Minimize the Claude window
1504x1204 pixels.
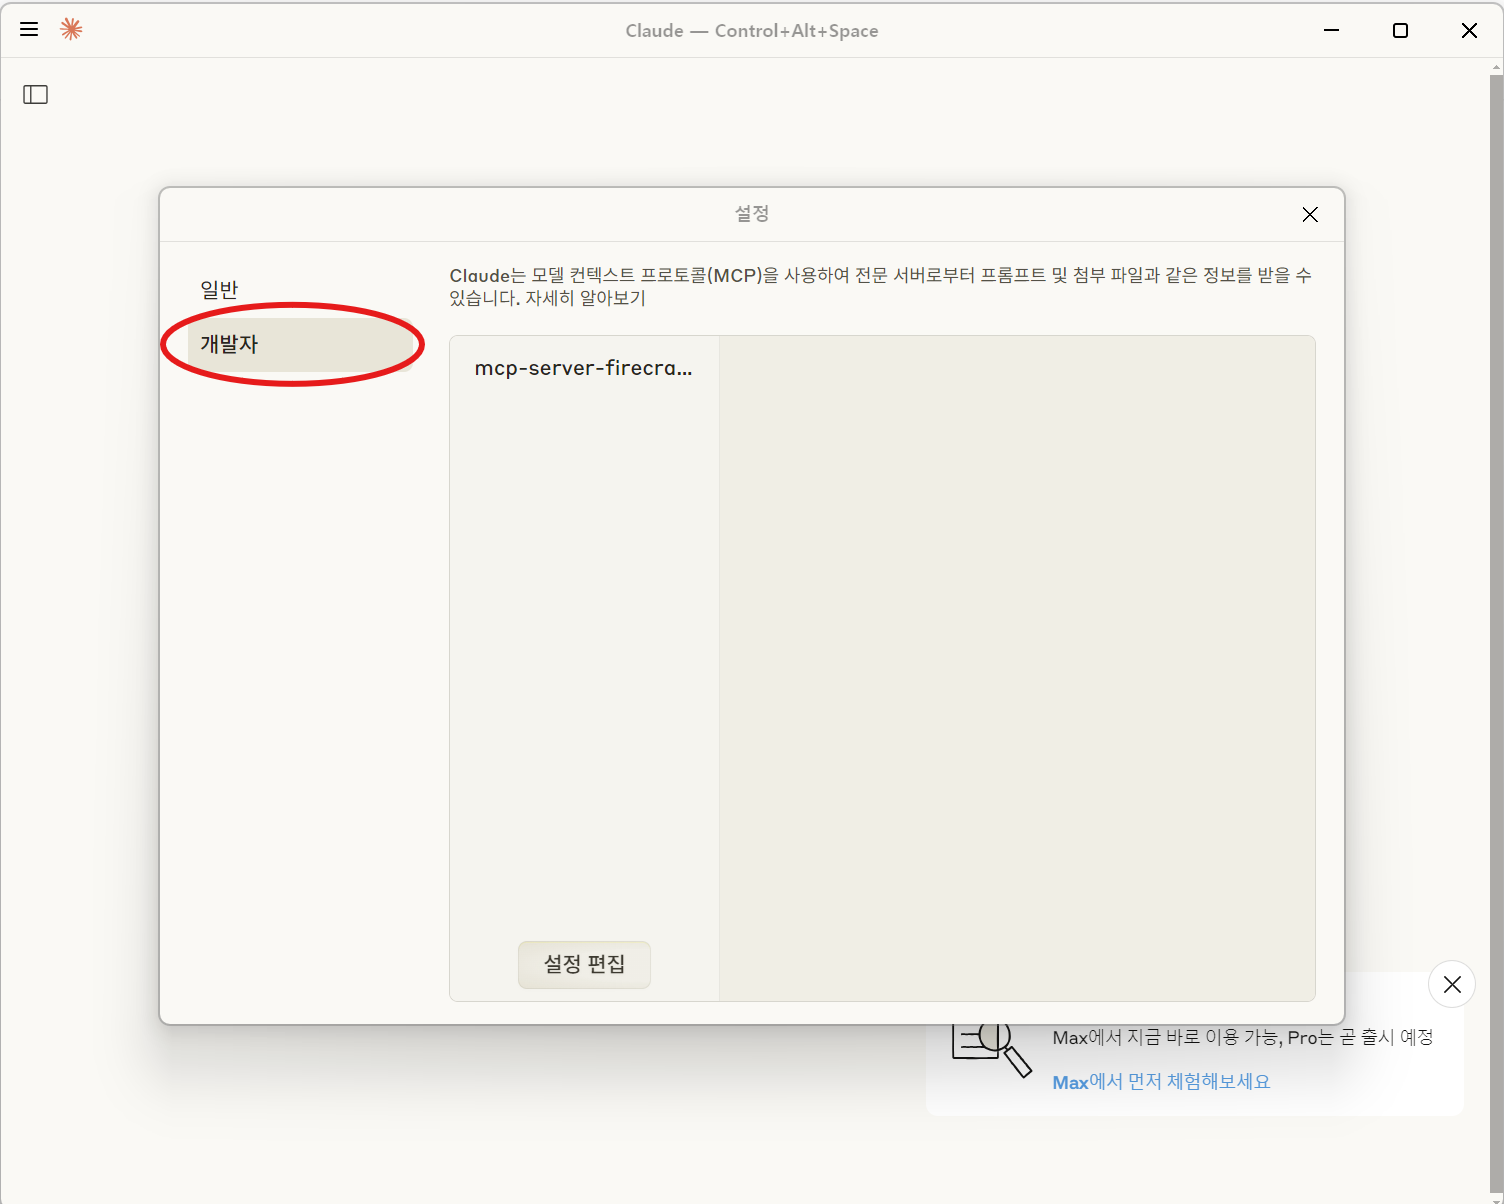(1331, 30)
